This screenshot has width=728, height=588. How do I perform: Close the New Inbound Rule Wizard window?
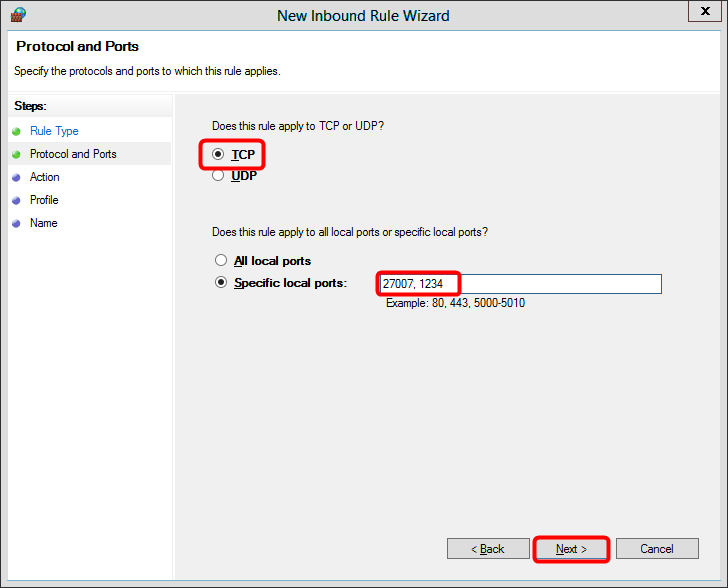point(705,11)
